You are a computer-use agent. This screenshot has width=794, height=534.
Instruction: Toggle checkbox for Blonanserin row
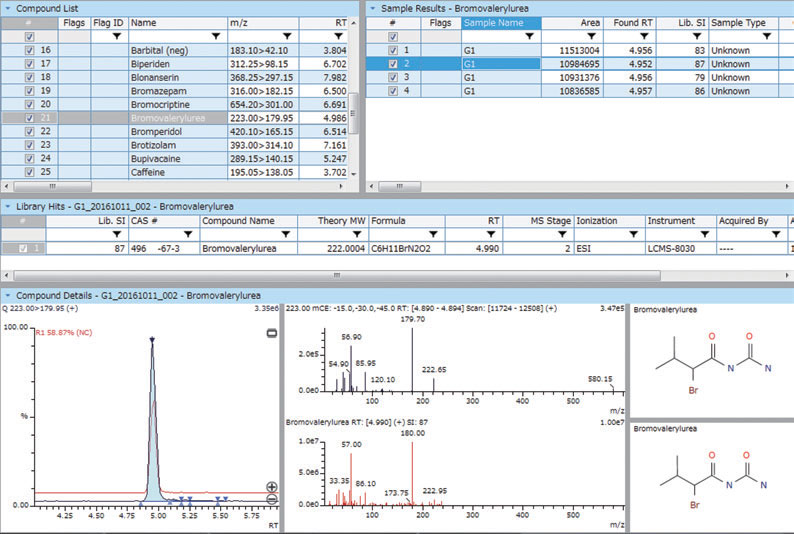29,77
